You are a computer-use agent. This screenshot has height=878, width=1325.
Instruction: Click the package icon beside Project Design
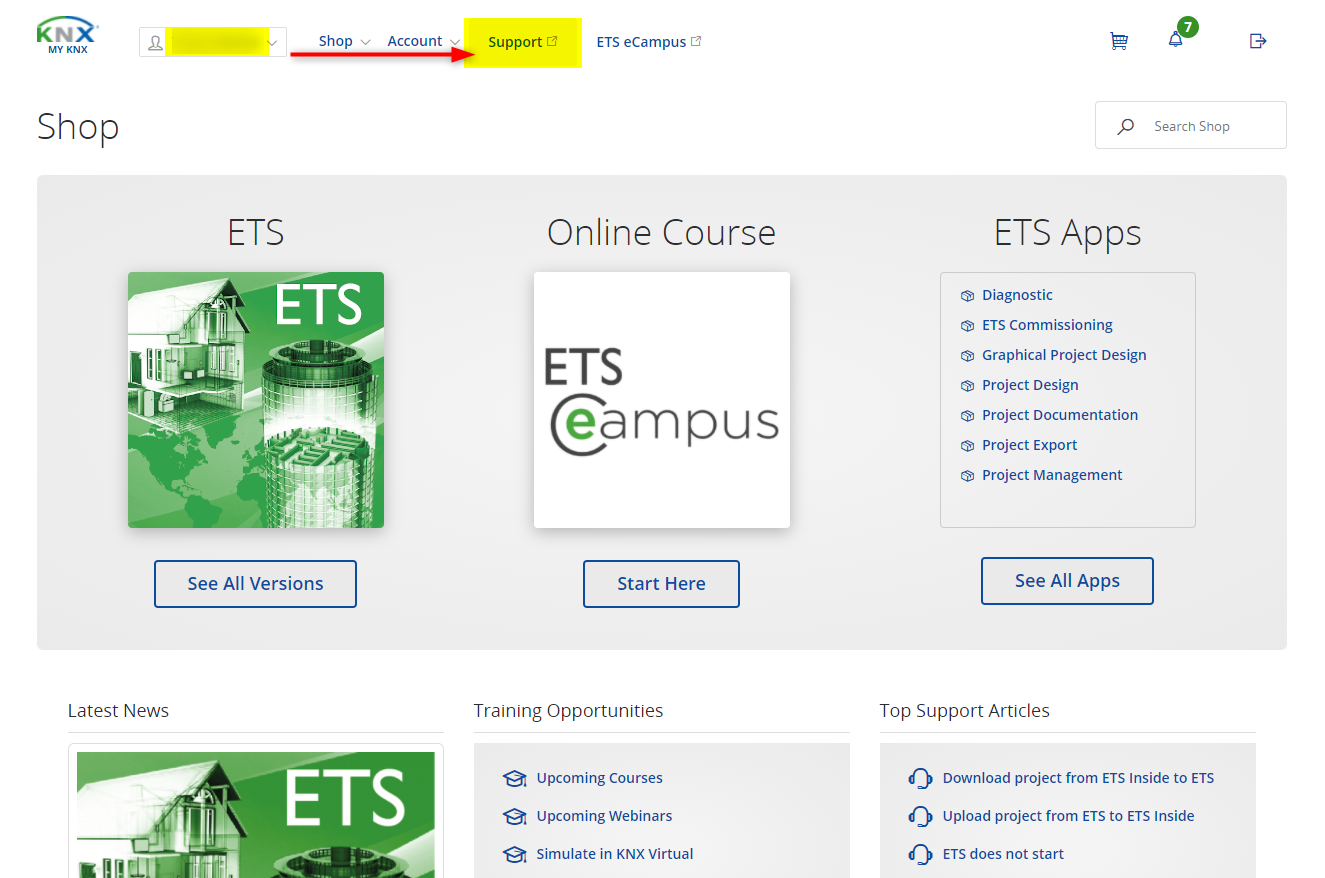967,385
